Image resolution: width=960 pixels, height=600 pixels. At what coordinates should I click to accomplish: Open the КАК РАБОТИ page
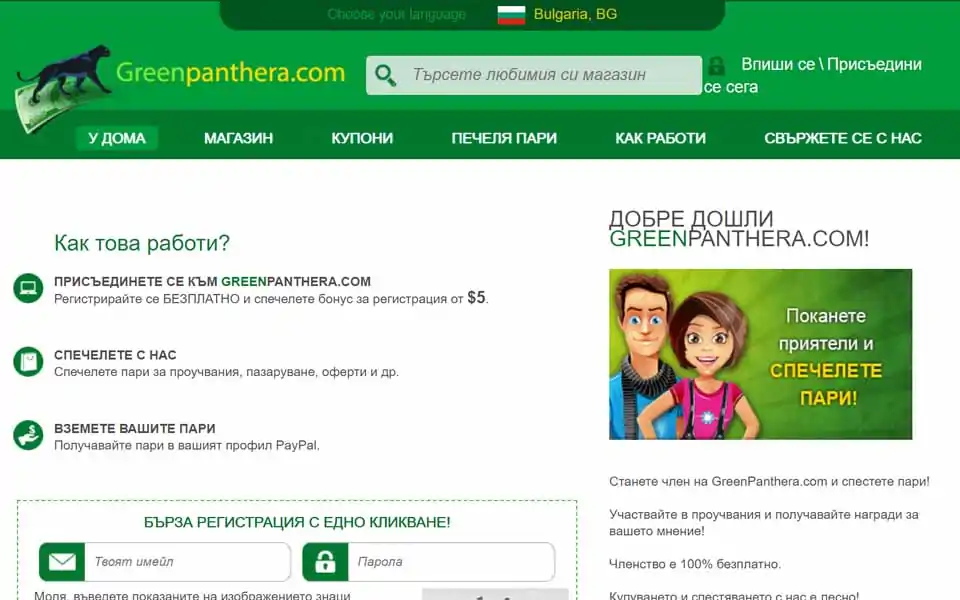click(x=660, y=138)
